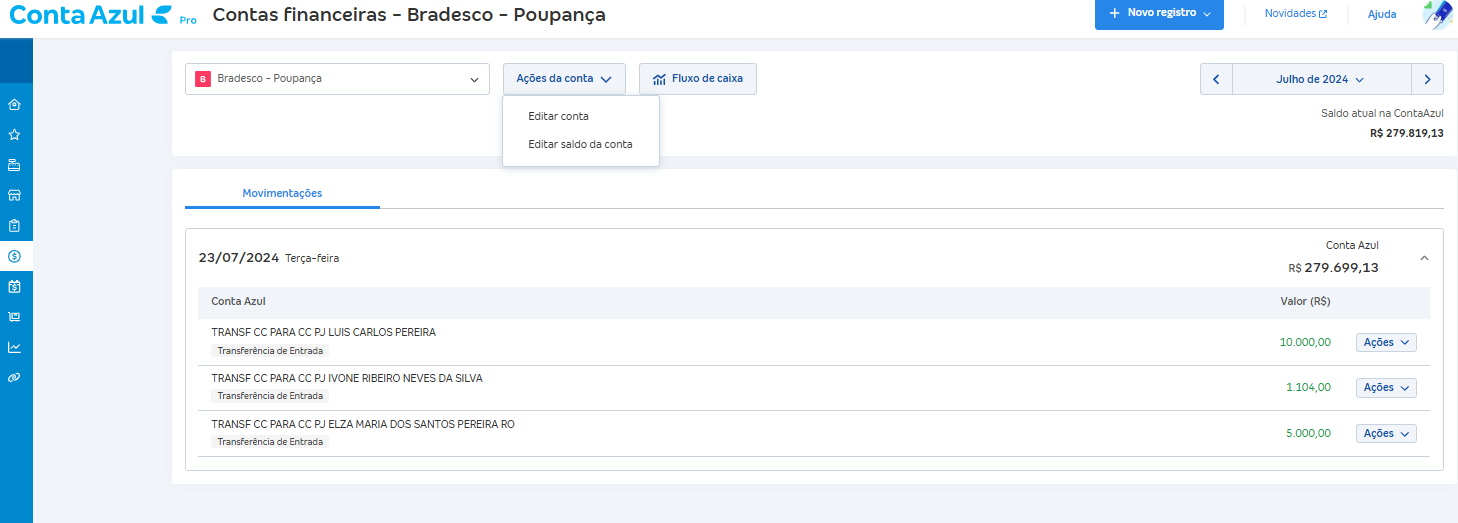
Task: Open the calendar with dollar icon in sidebar
Action: click(14, 287)
